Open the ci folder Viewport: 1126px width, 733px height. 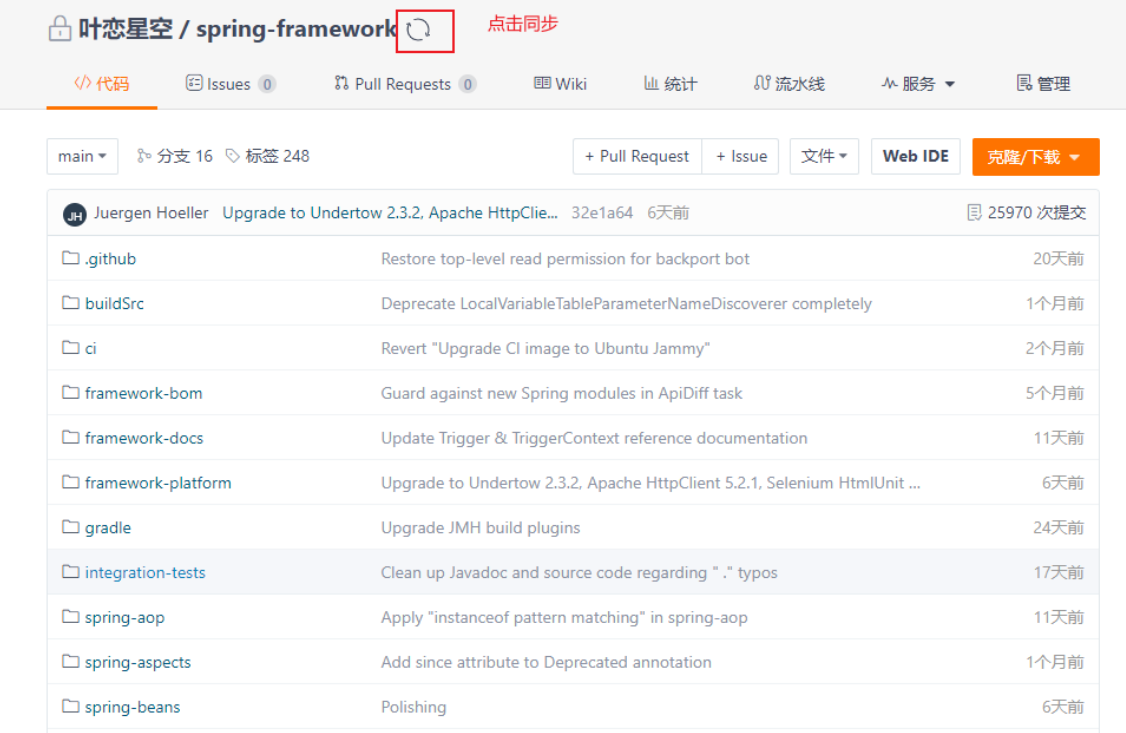(x=90, y=349)
